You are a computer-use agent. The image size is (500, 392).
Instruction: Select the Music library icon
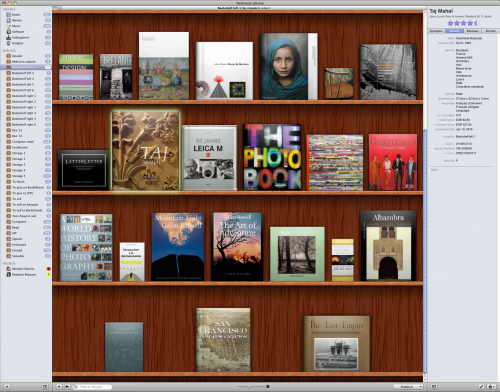[9, 26]
